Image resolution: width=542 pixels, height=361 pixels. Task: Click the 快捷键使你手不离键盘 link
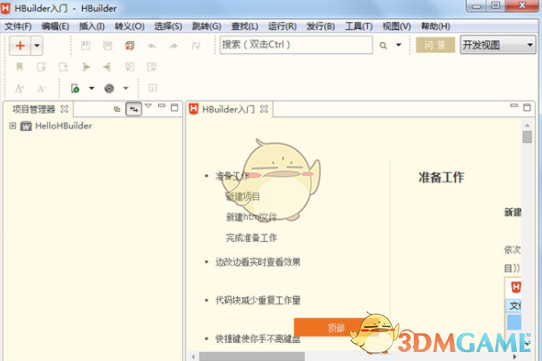tap(258, 339)
